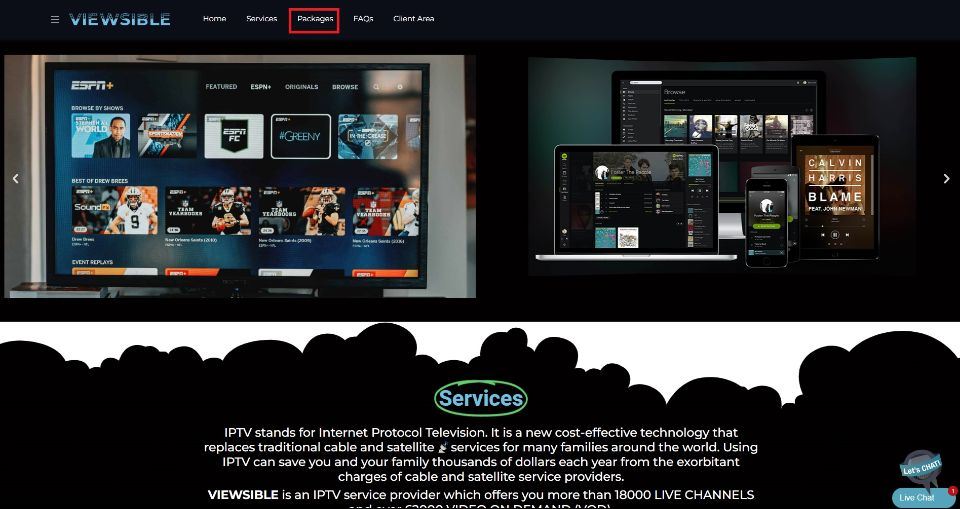
Task: Show previous slide with left arrow
Action: [x=15, y=178]
